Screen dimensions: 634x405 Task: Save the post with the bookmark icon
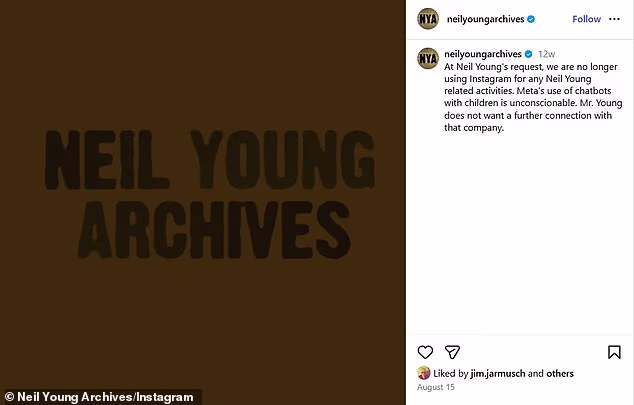pyautogui.click(x=614, y=352)
